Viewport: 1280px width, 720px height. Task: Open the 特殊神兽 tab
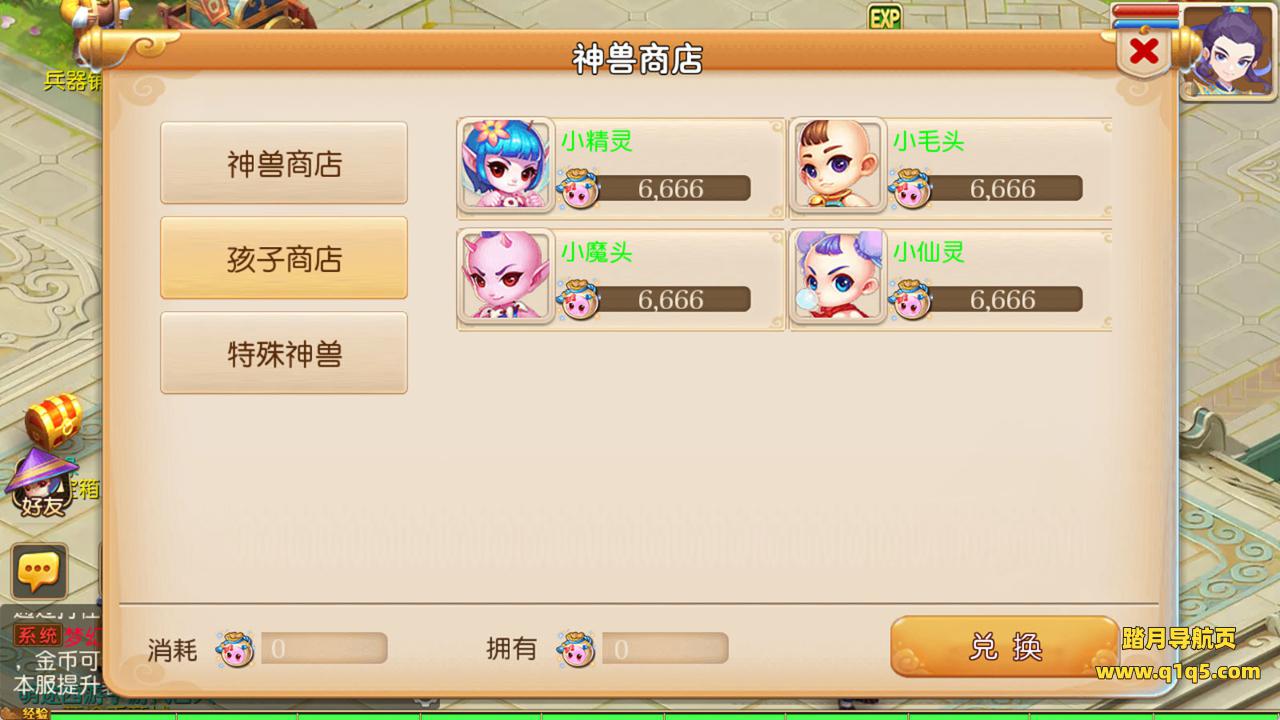(284, 353)
